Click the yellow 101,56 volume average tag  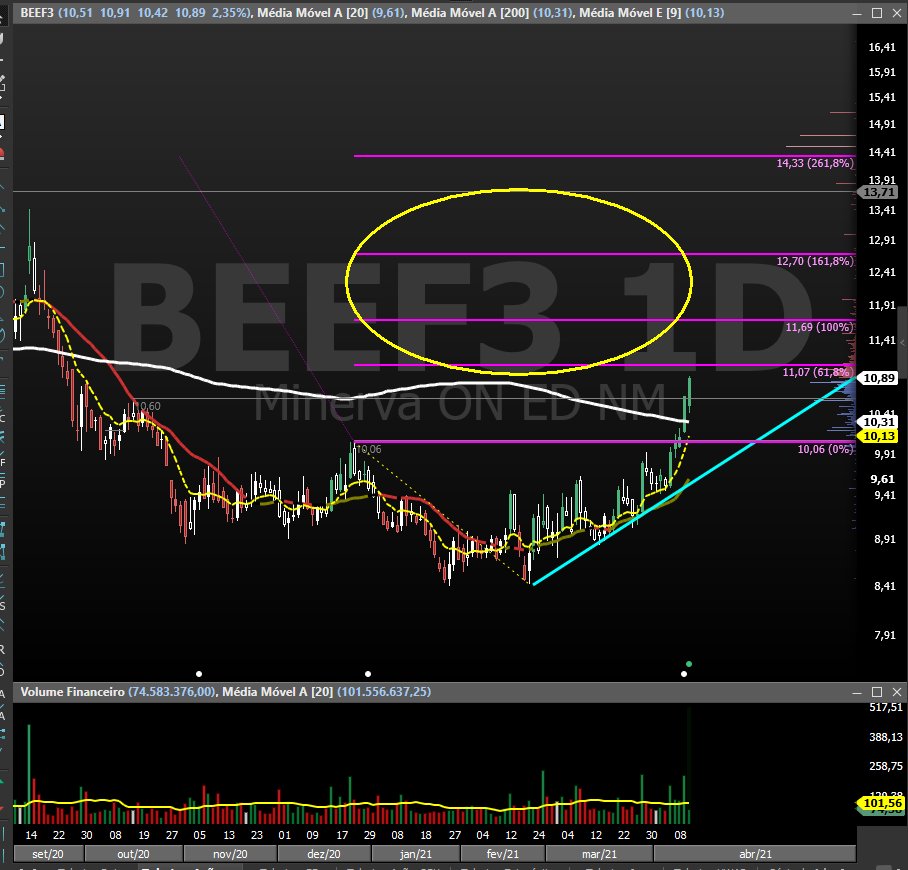pyautogui.click(x=881, y=803)
